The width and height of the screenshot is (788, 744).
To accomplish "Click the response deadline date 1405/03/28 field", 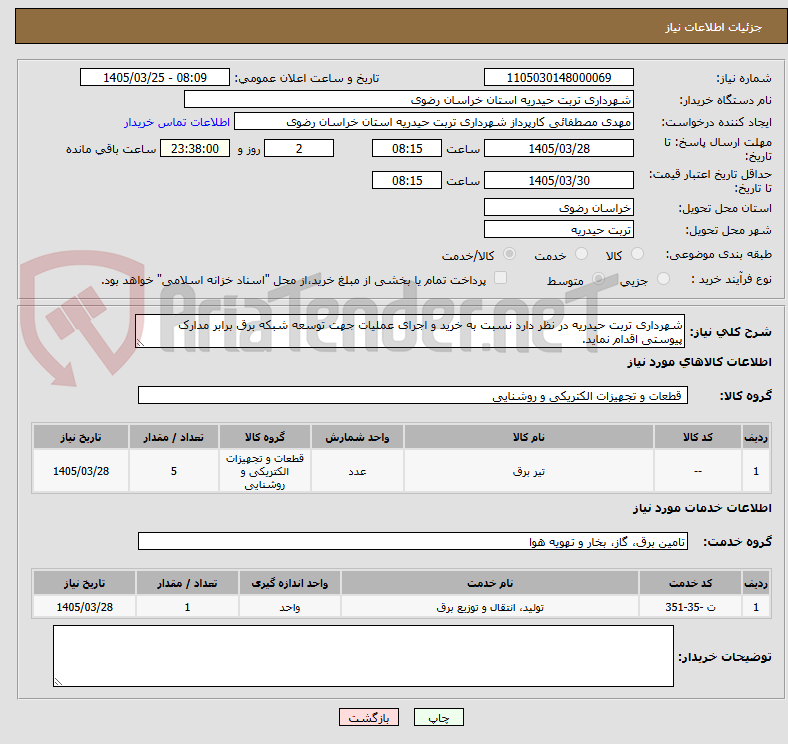I will click(558, 148).
